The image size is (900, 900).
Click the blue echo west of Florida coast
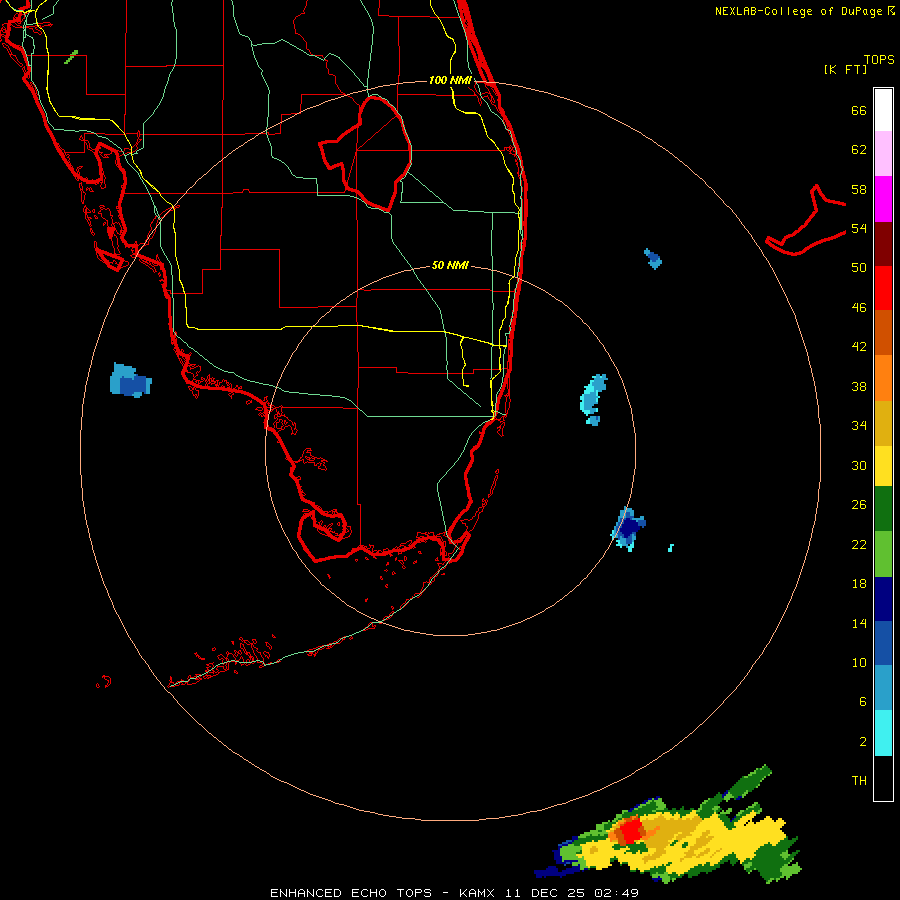pos(130,381)
